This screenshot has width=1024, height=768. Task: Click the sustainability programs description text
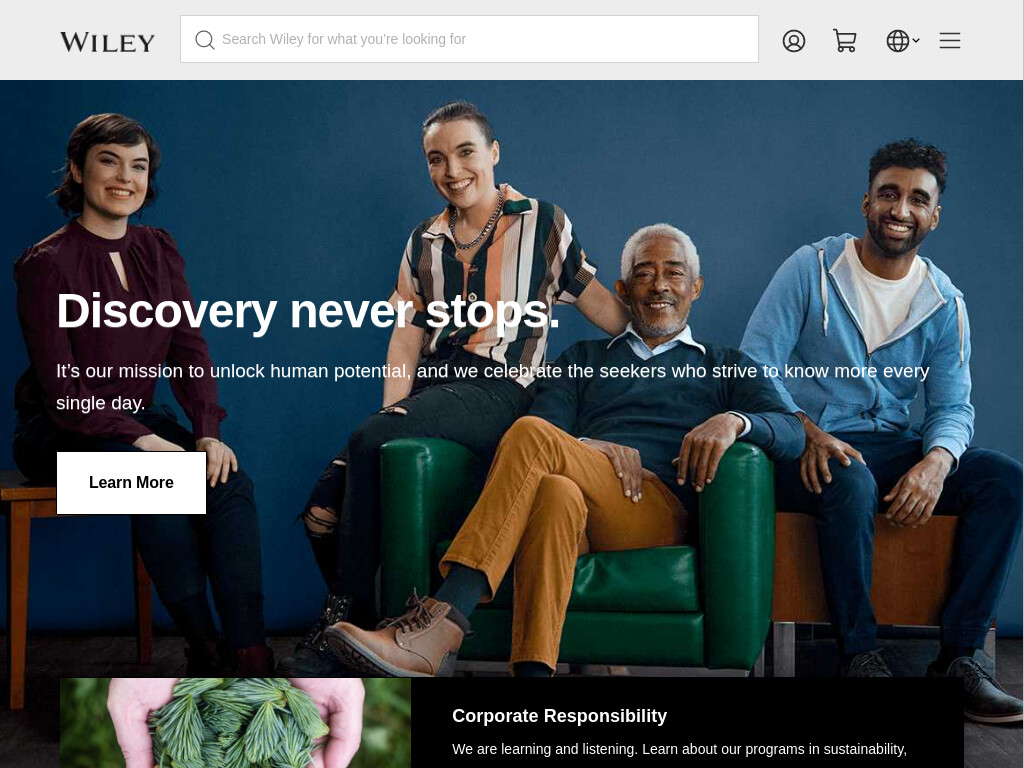click(x=679, y=749)
